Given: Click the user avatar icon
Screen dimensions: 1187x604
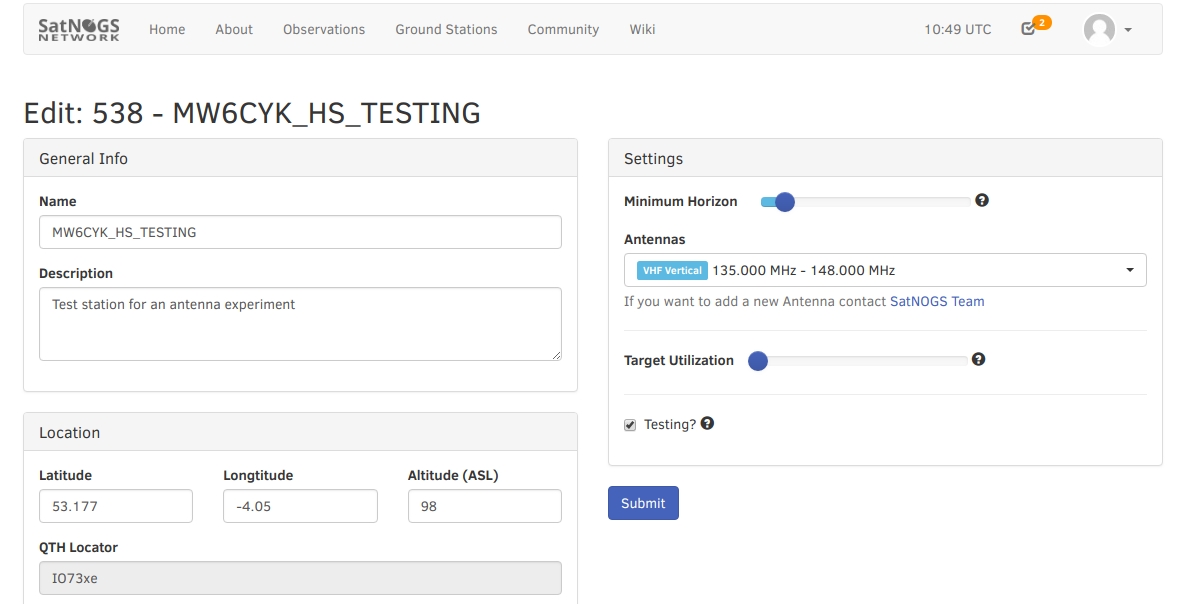Looking at the screenshot, I should [x=1099, y=29].
